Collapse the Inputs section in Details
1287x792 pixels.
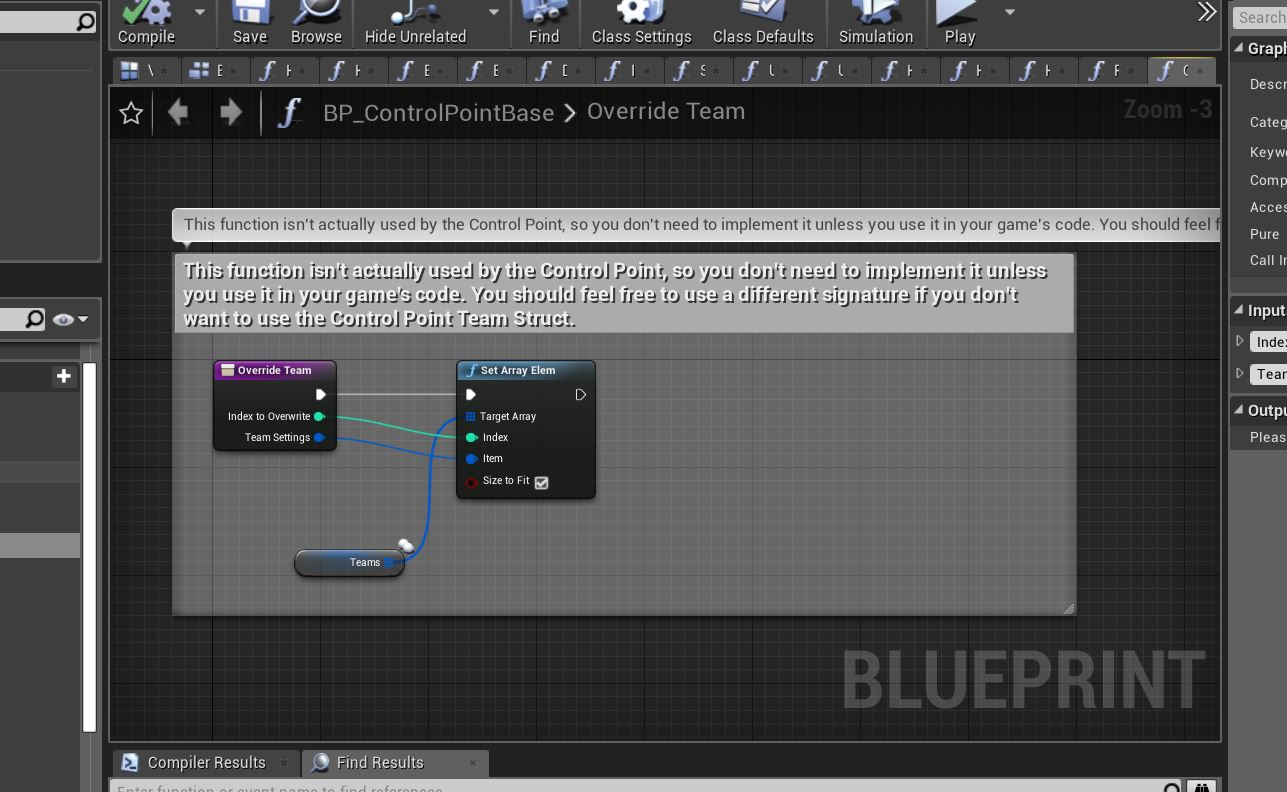1238,310
